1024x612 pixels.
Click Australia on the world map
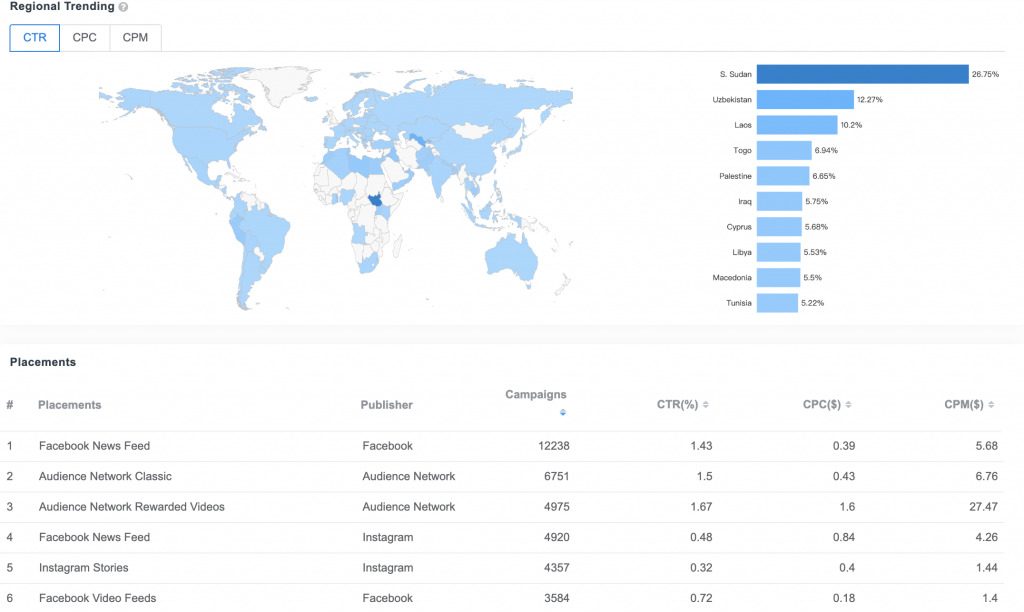point(511,257)
